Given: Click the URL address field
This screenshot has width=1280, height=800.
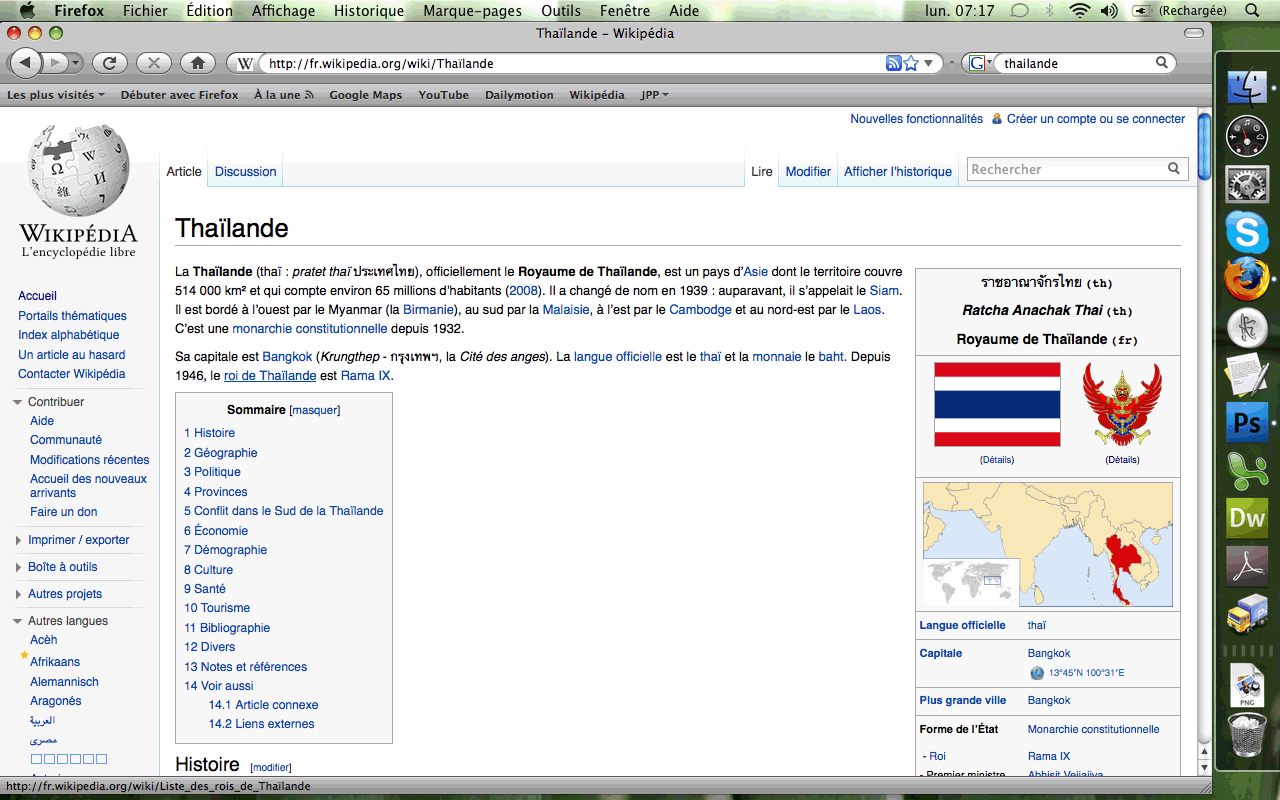Looking at the screenshot, I should (x=570, y=63).
